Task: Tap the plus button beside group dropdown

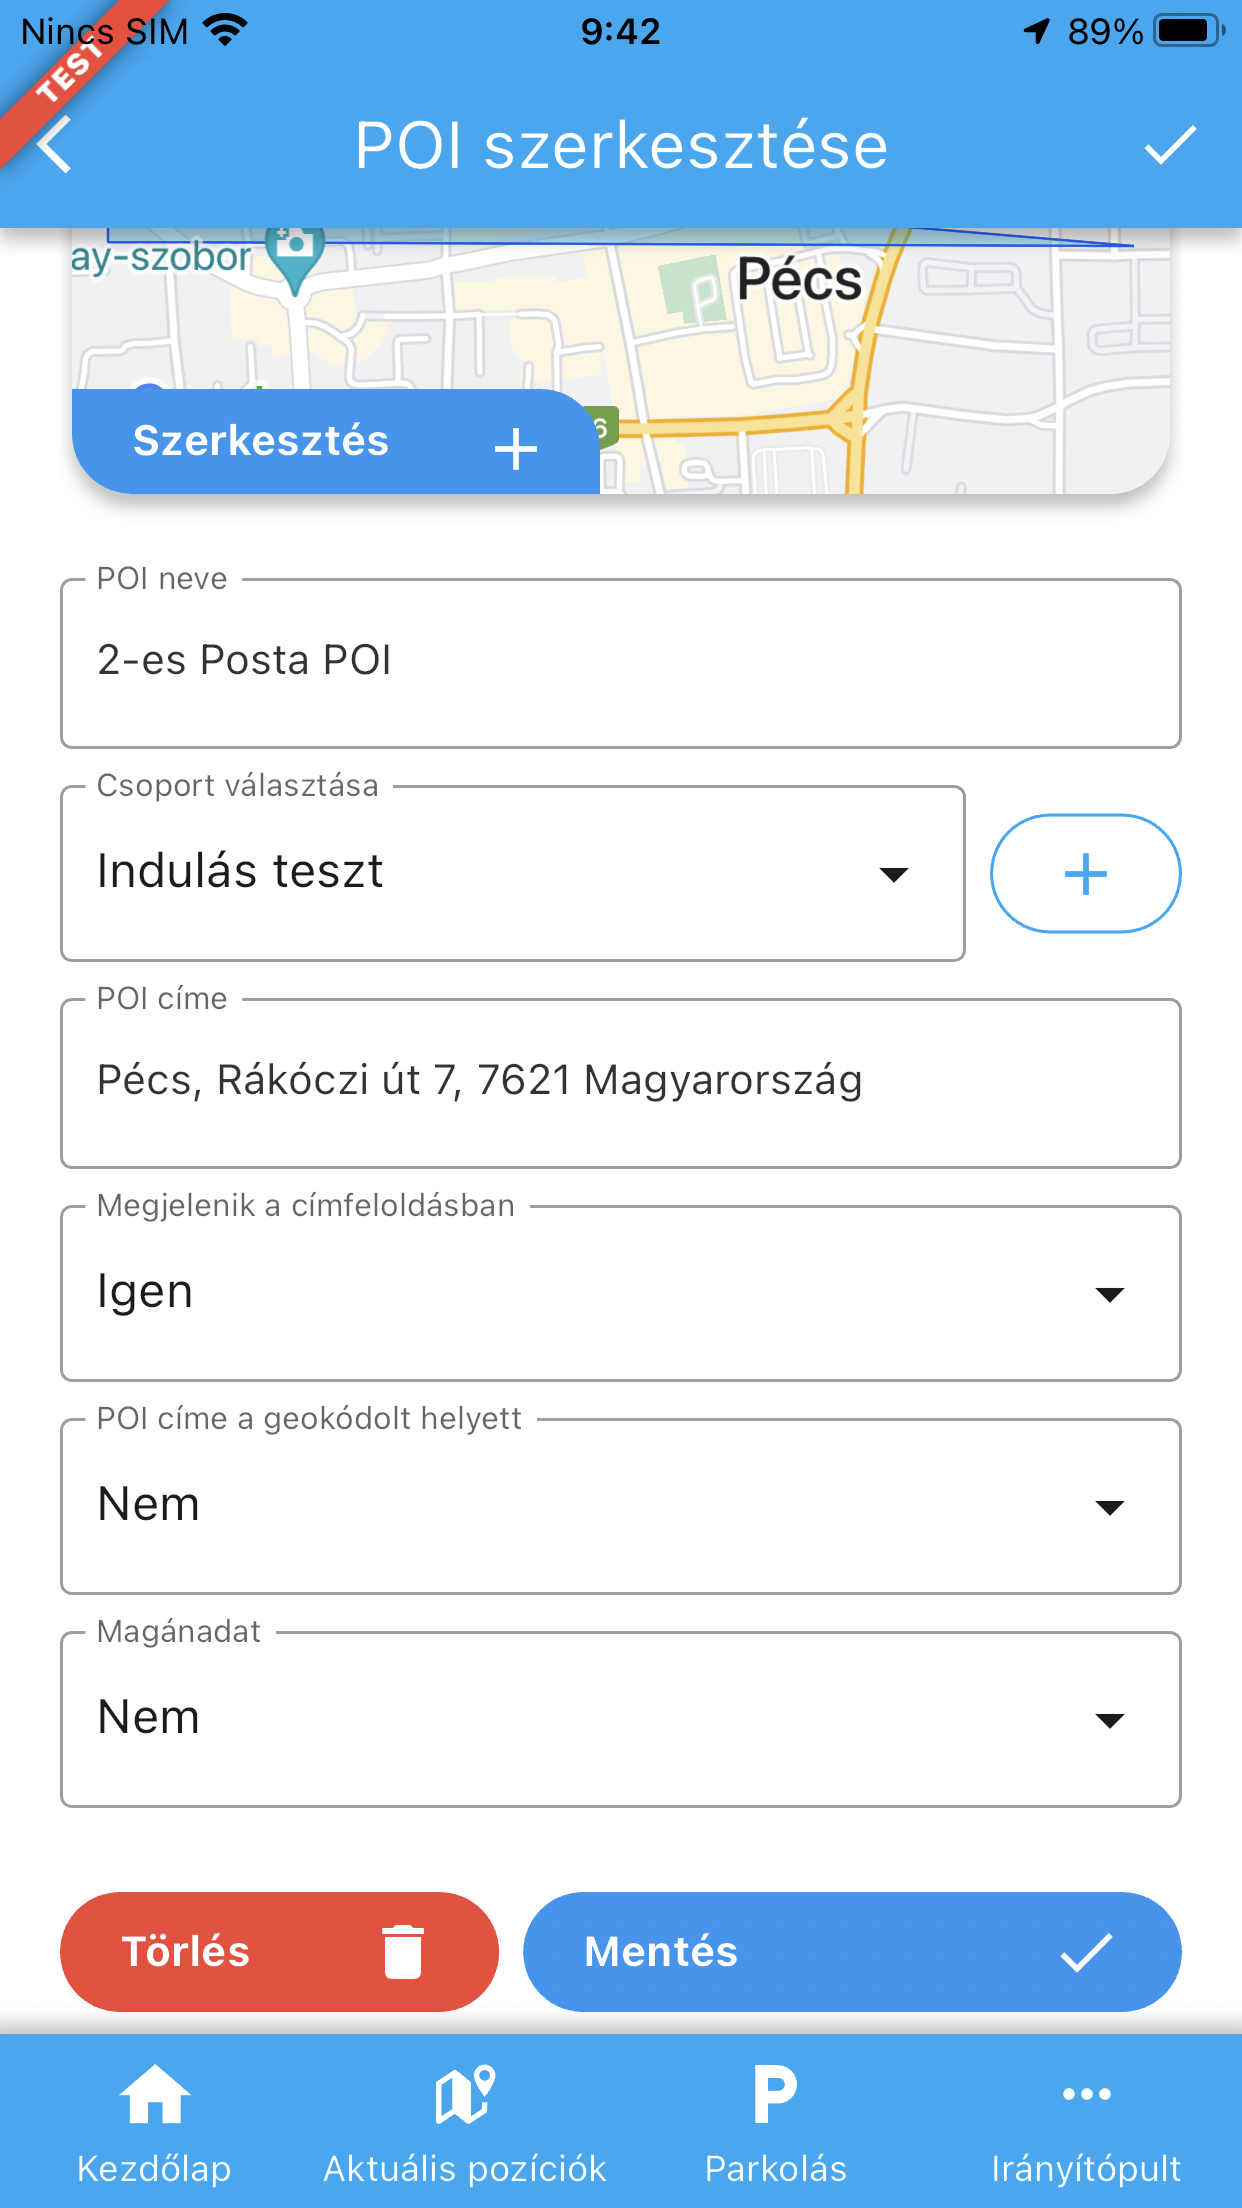Action: [1085, 873]
